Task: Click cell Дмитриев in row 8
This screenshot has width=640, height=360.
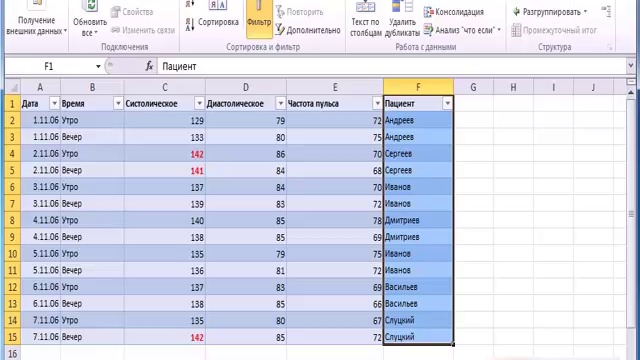Action: pyautogui.click(x=418, y=220)
